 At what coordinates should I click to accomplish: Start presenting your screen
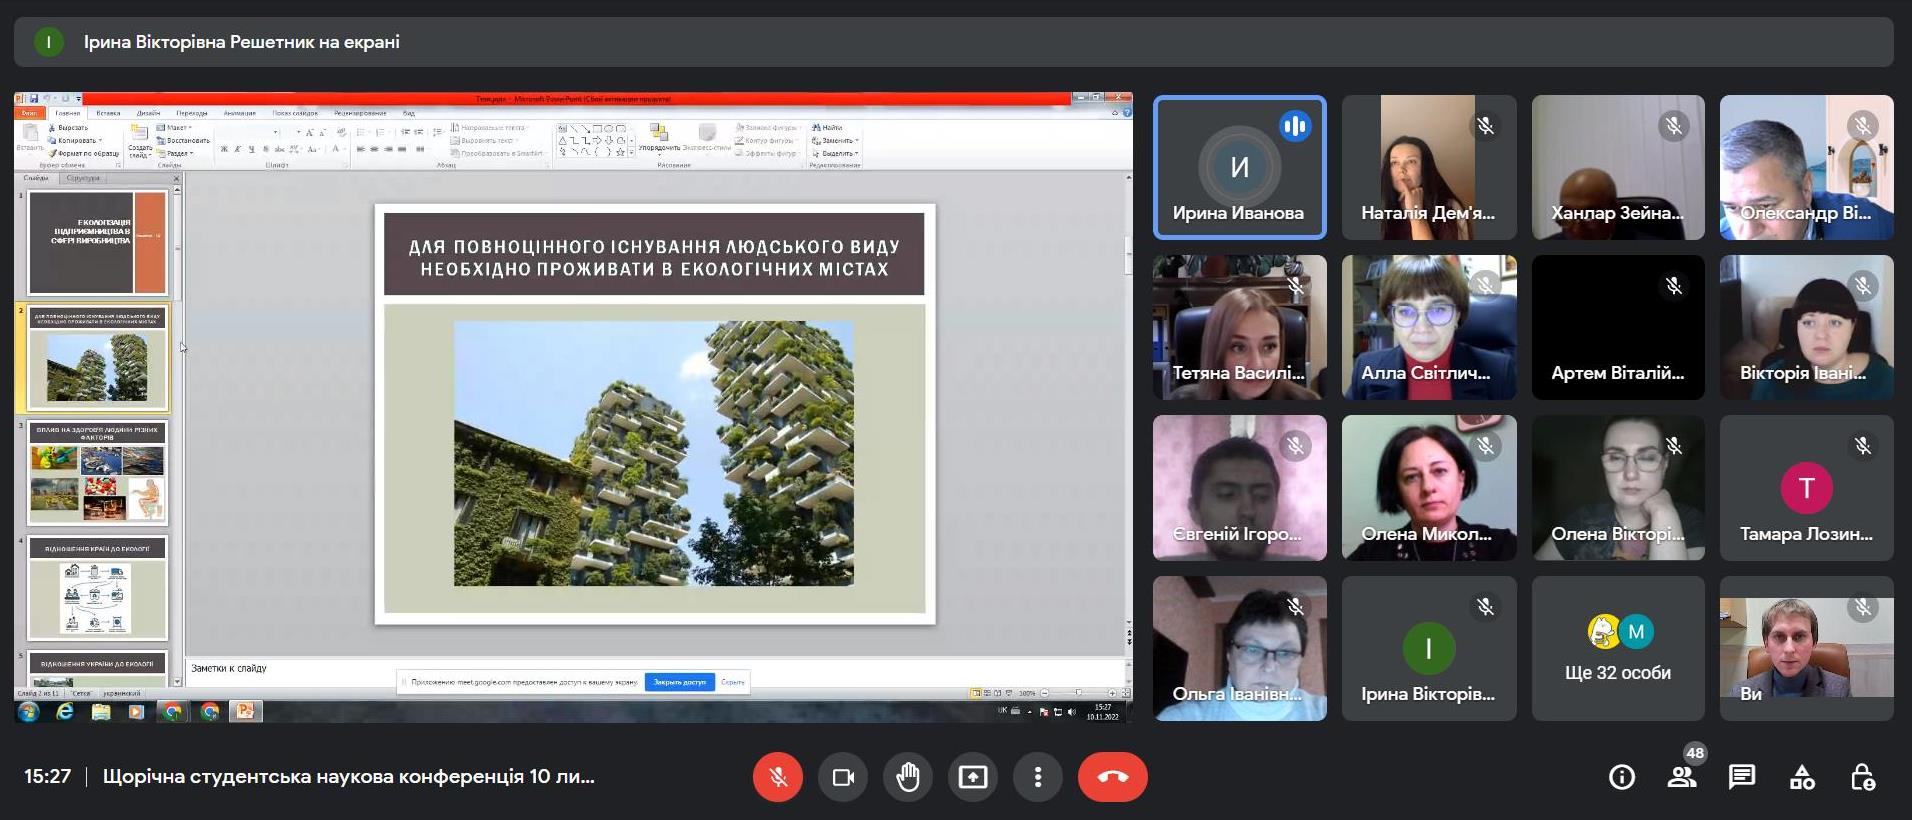point(973,777)
